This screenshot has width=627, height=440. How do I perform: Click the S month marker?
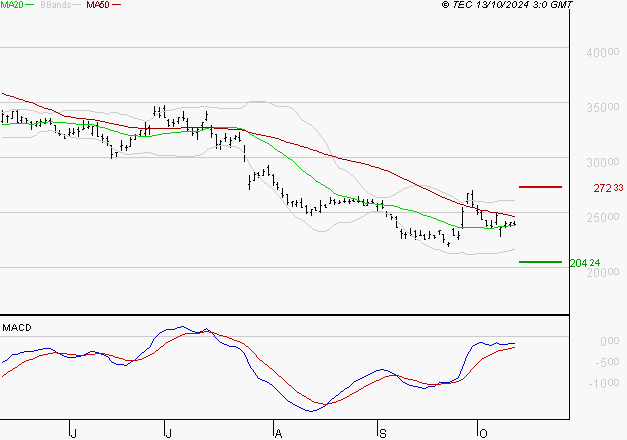click(383, 434)
